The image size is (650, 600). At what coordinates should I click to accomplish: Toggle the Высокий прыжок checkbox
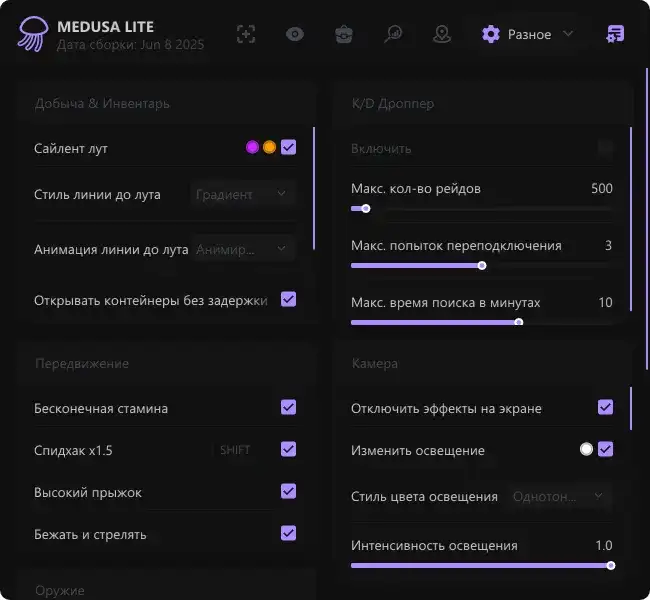tap(288, 491)
